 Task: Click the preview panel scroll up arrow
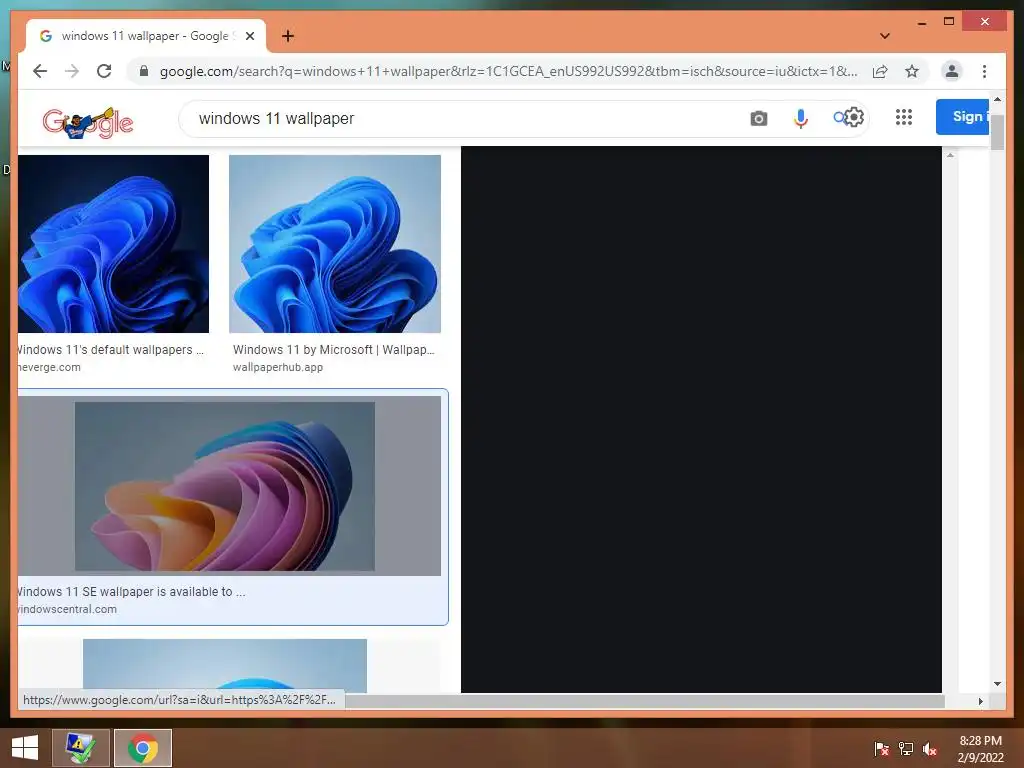950,155
